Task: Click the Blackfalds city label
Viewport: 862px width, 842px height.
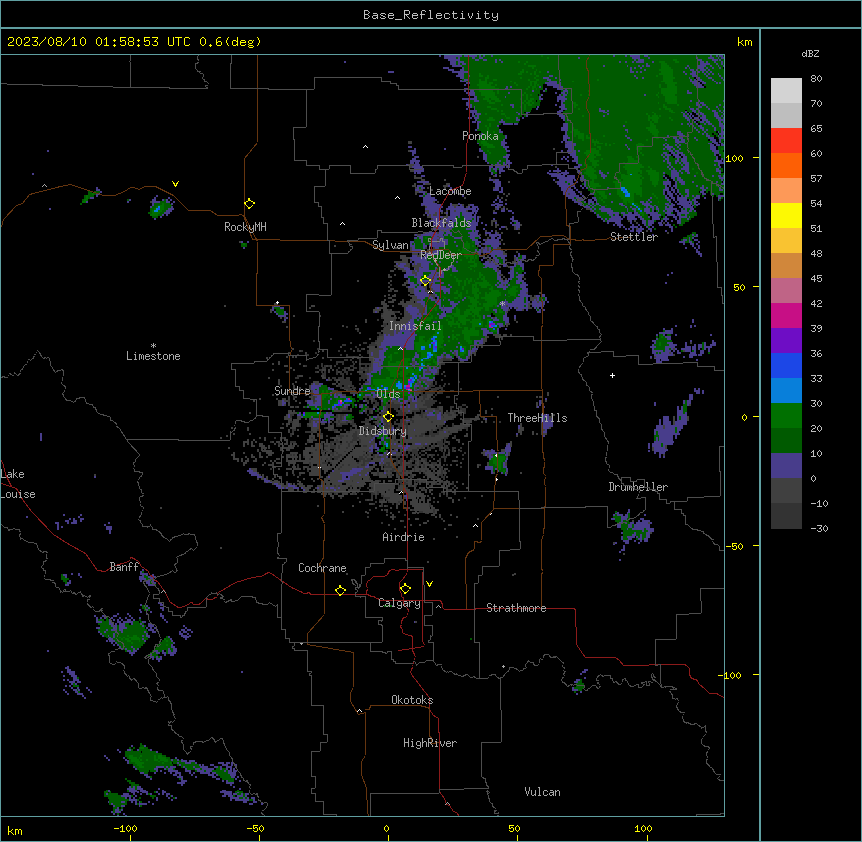Action: point(441,223)
